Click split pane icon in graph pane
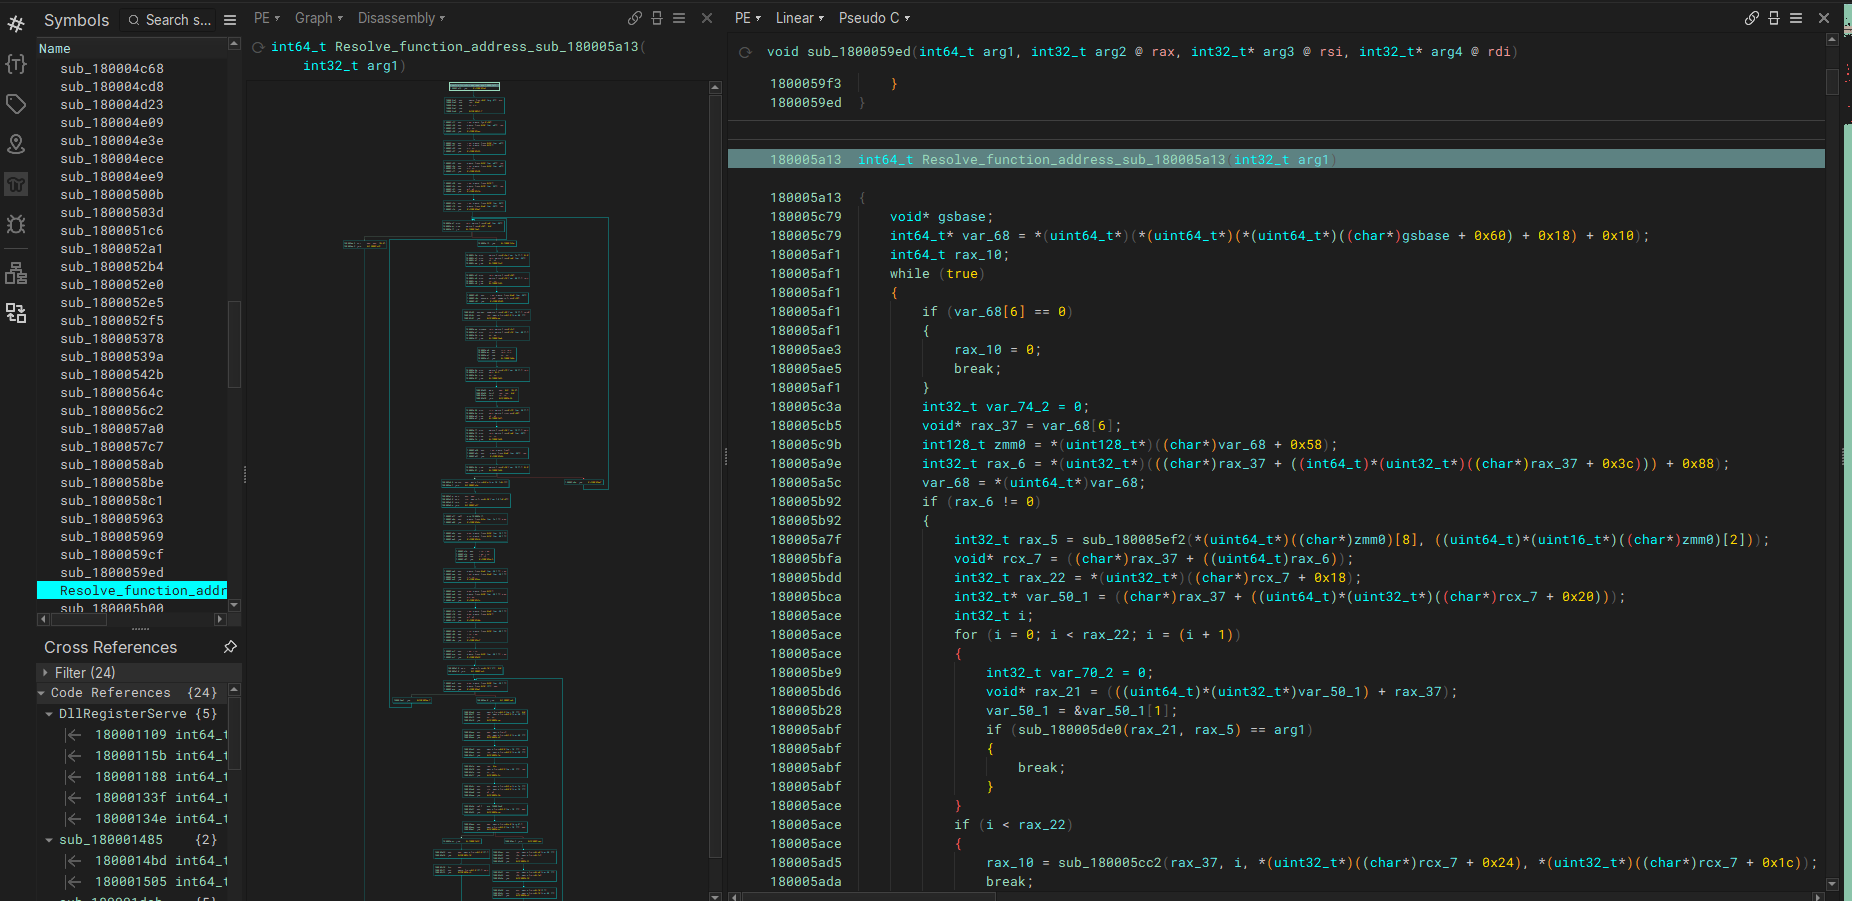Screen dimensions: 1852x901 coord(657,18)
